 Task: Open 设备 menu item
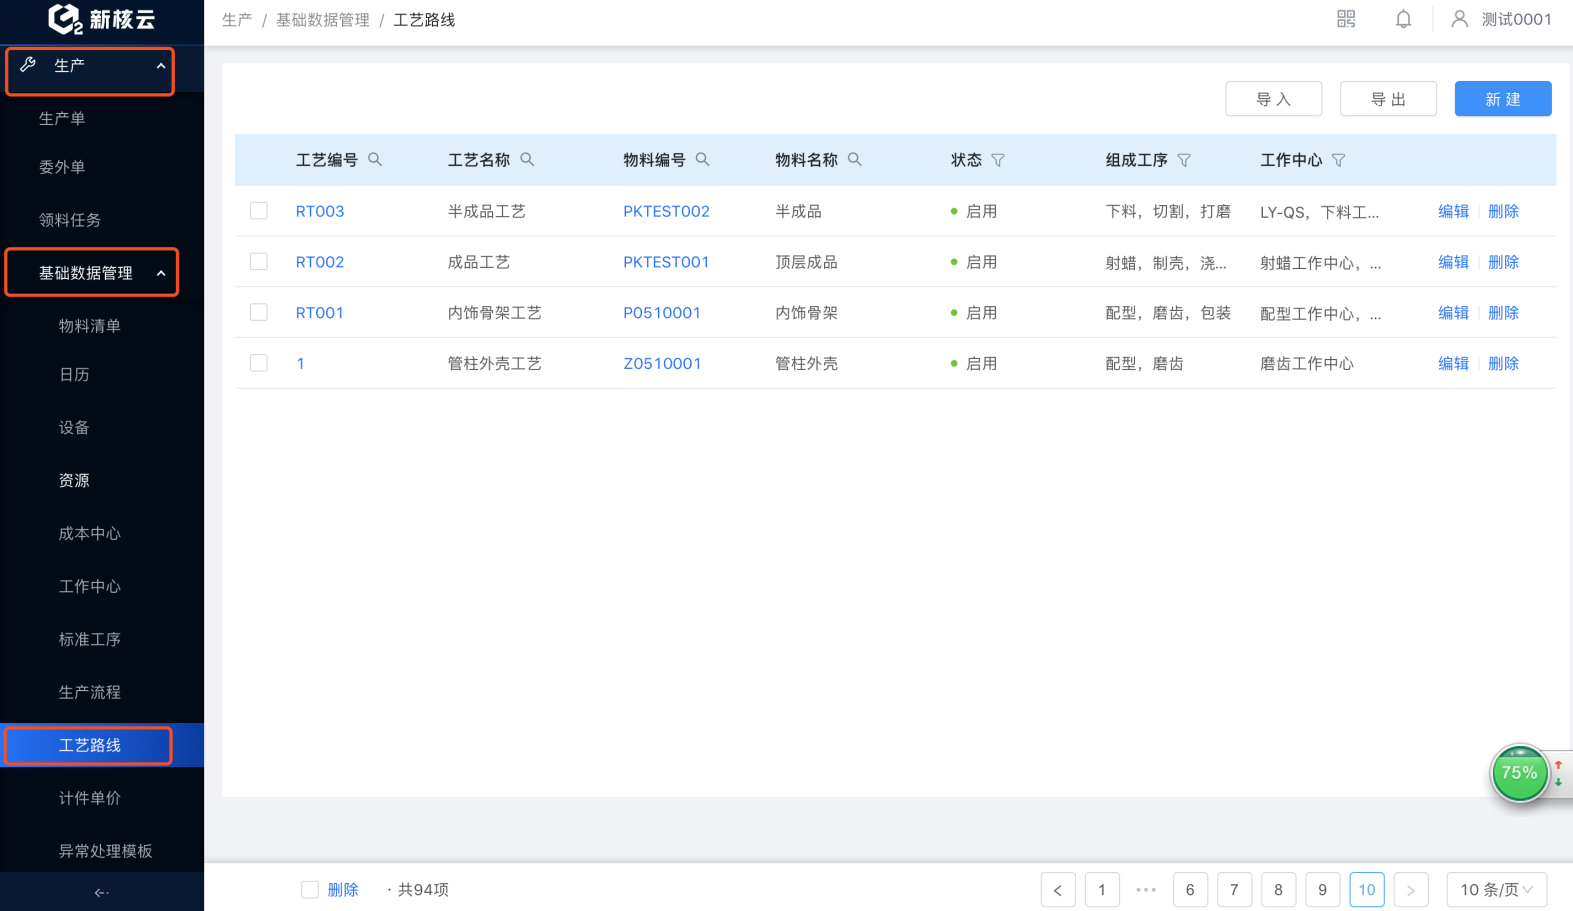pos(74,427)
